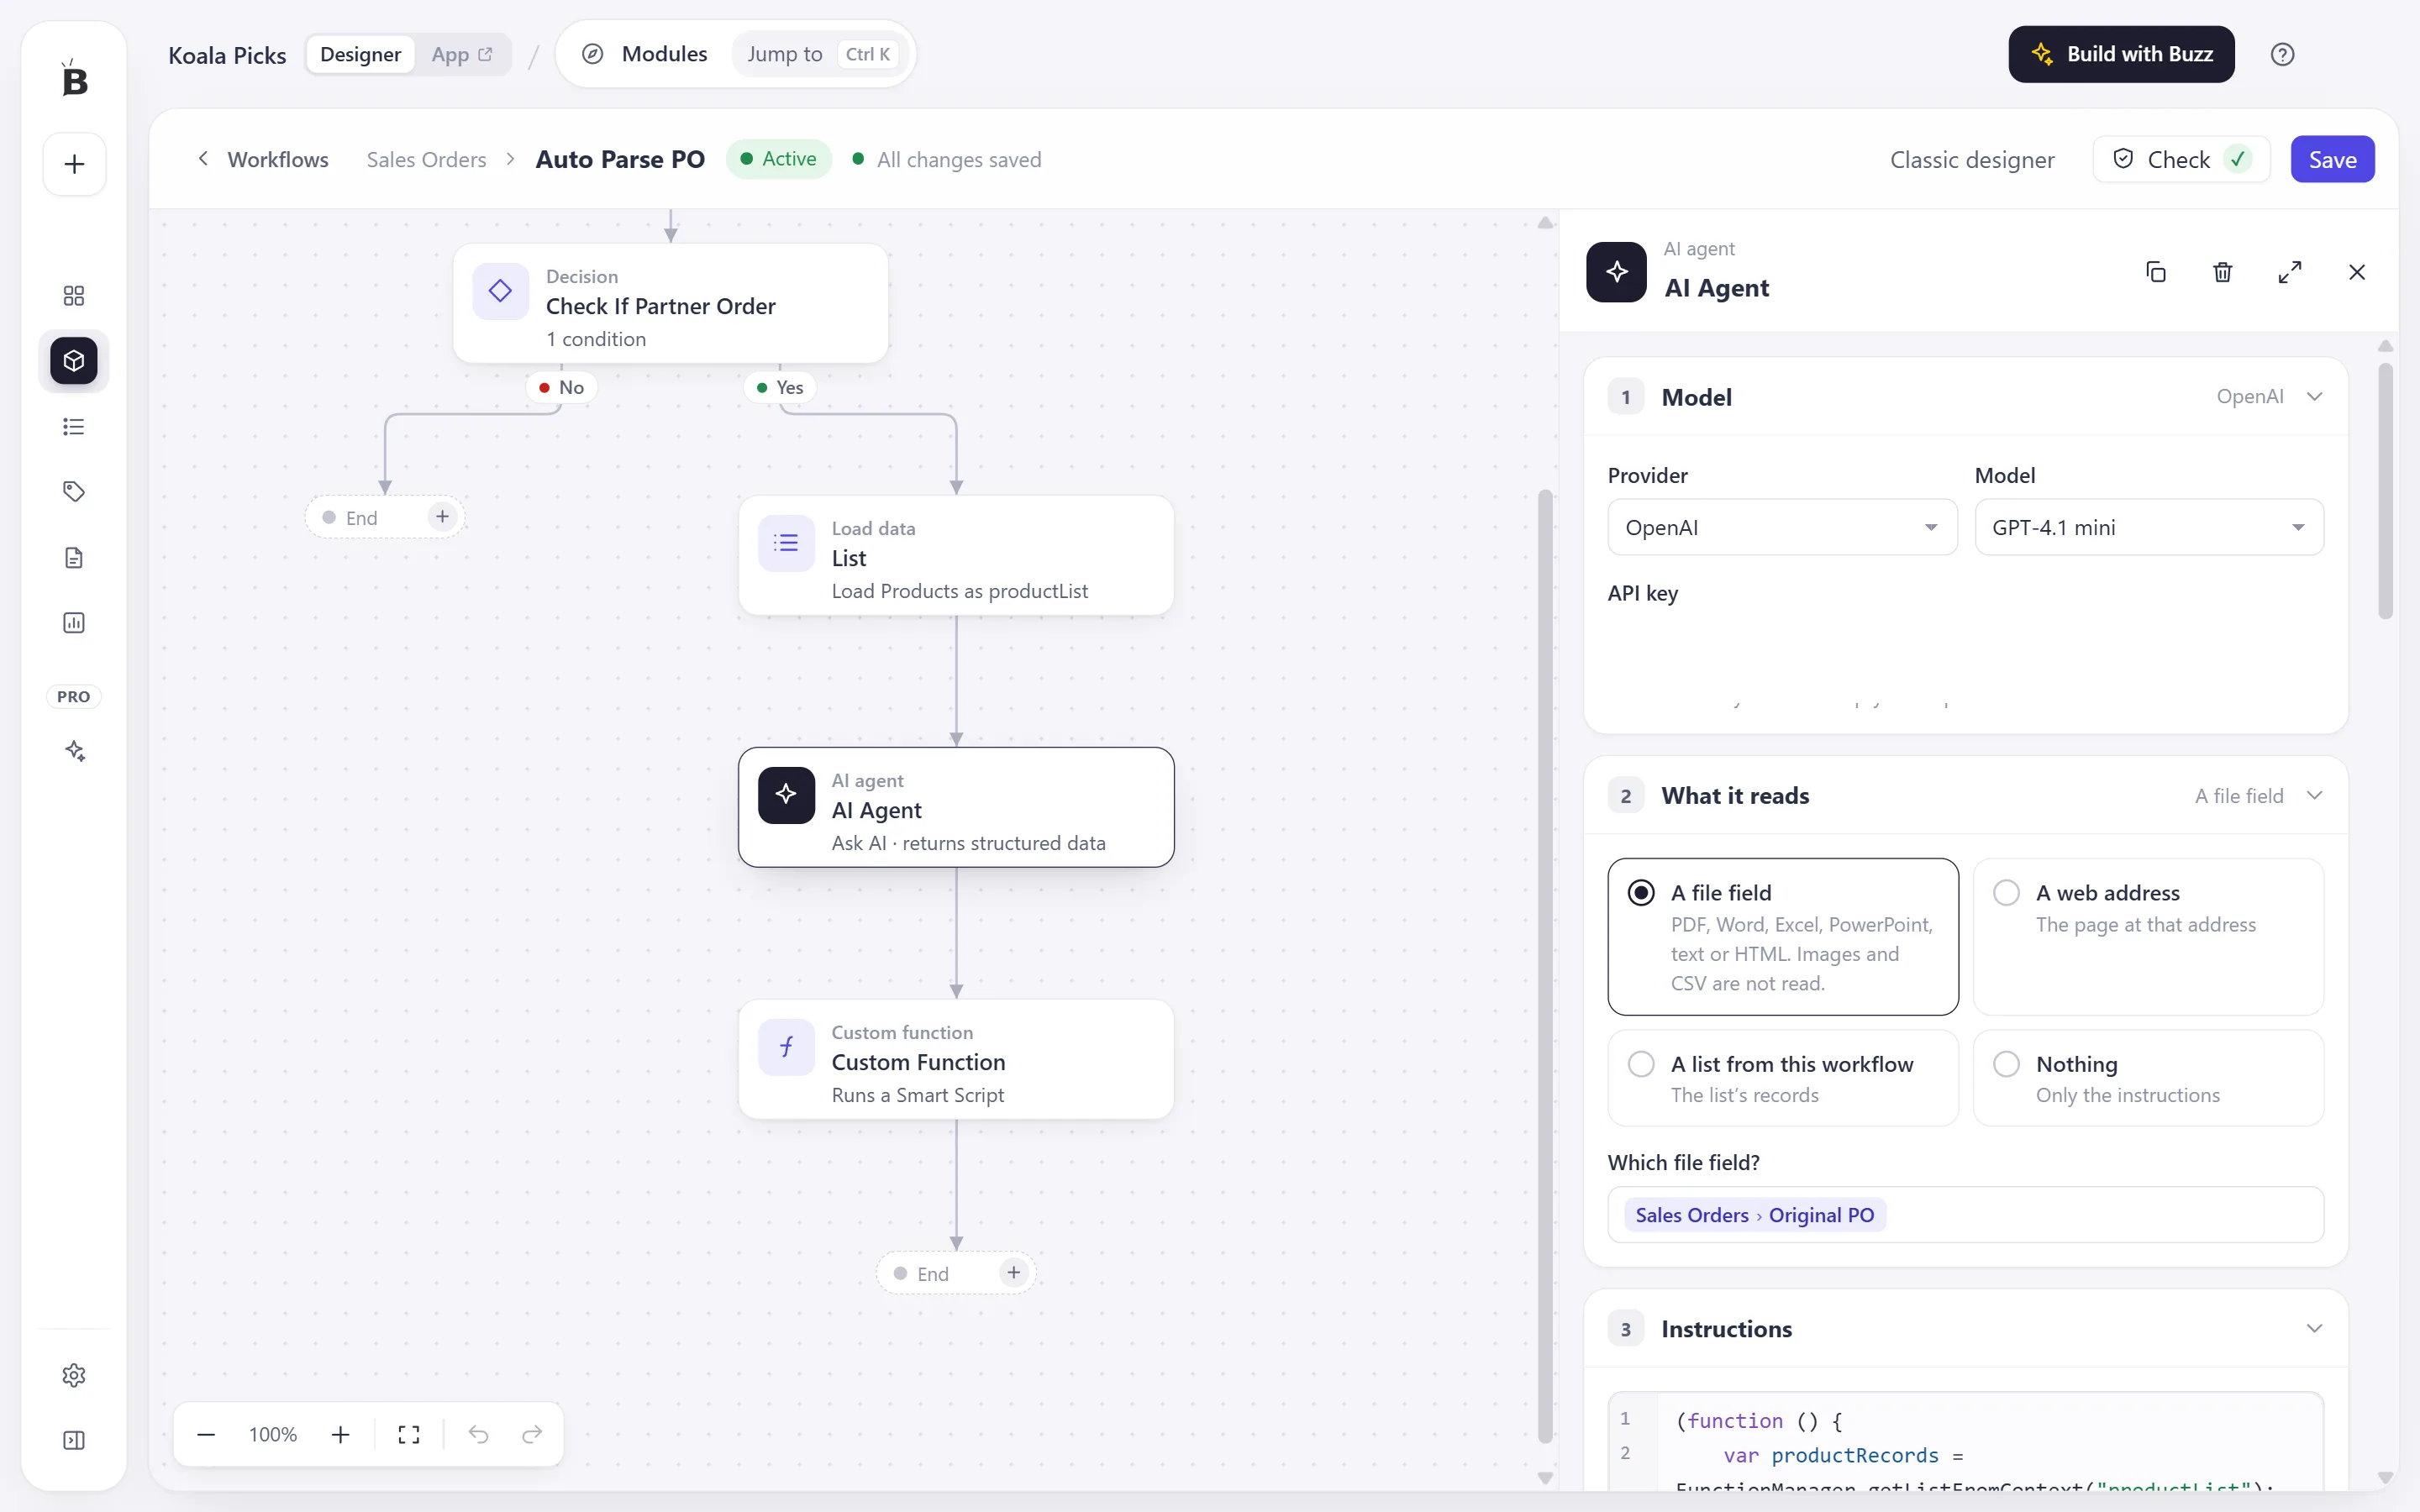
Task: Fit the workflow to screen using the fullscreen icon
Action: pyautogui.click(x=409, y=1435)
